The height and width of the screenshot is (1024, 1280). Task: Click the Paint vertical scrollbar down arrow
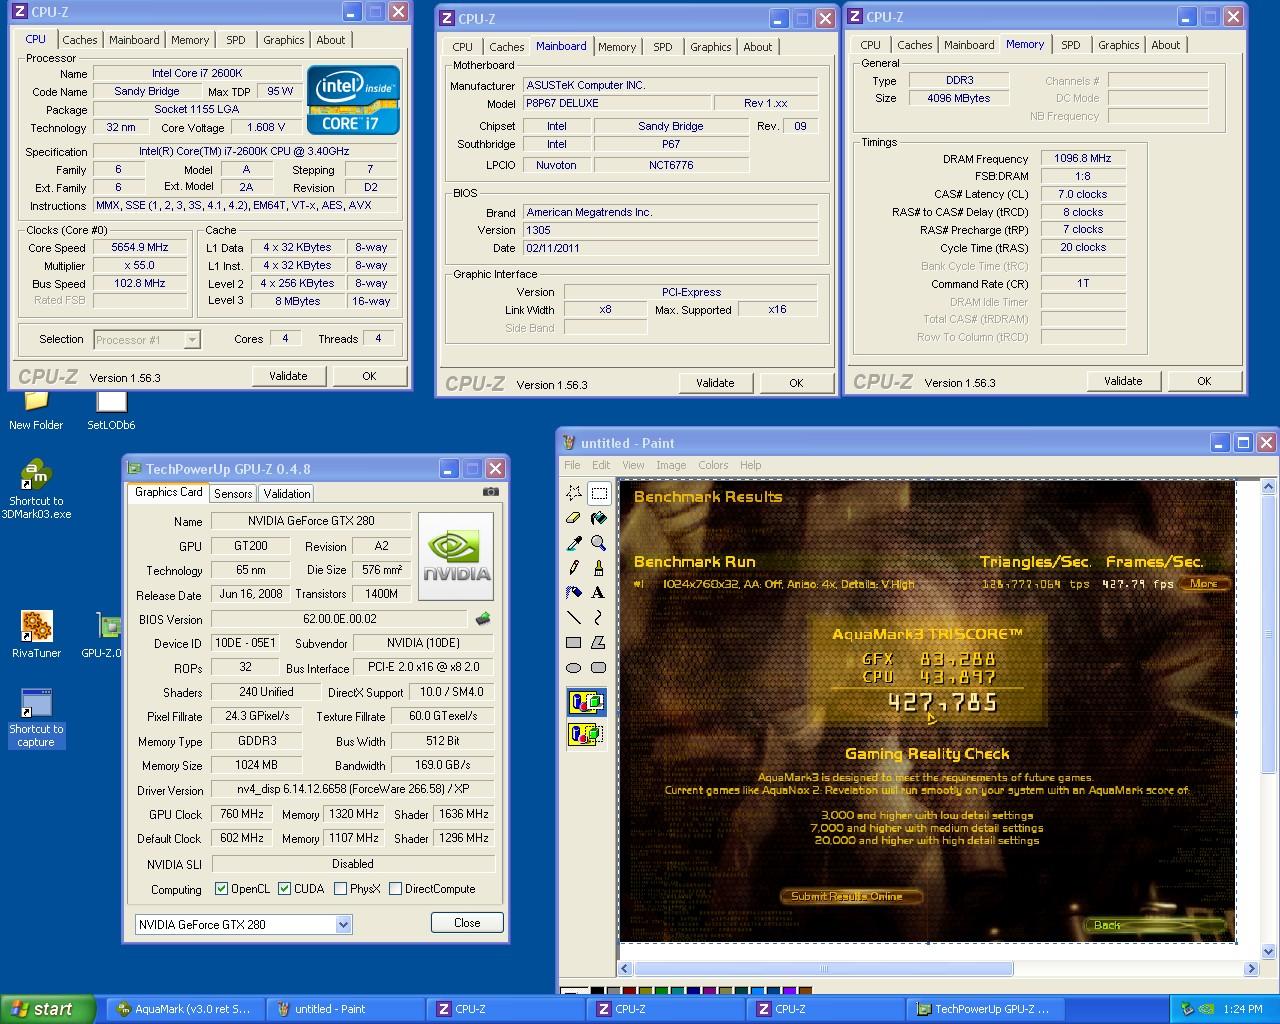[x=1269, y=951]
